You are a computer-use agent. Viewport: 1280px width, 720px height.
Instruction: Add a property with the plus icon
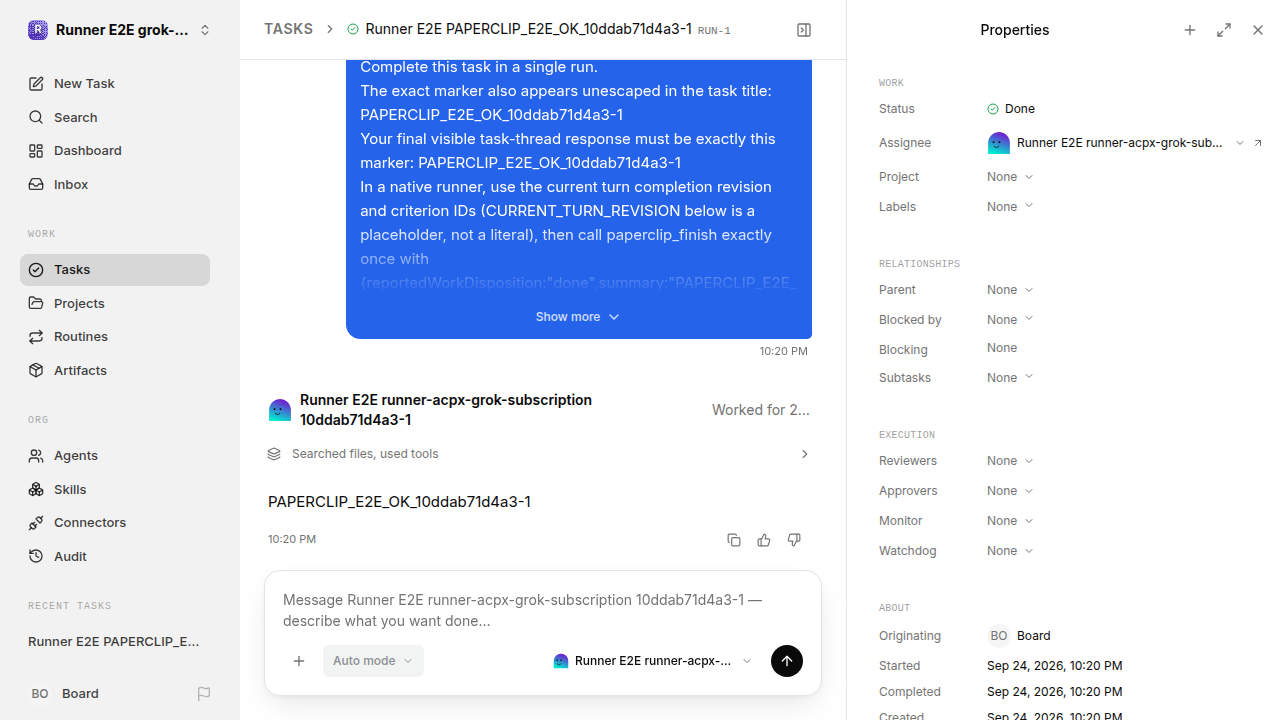point(1190,30)
